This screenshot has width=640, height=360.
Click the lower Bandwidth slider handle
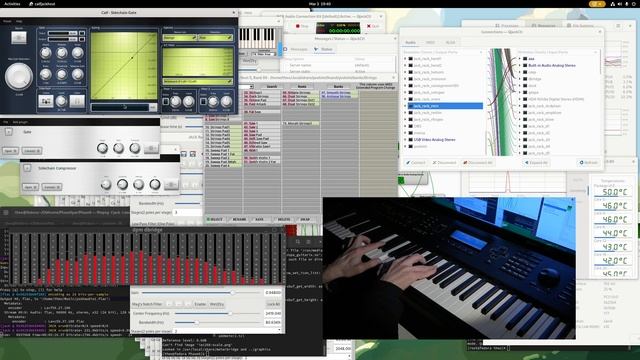(196, 322)
